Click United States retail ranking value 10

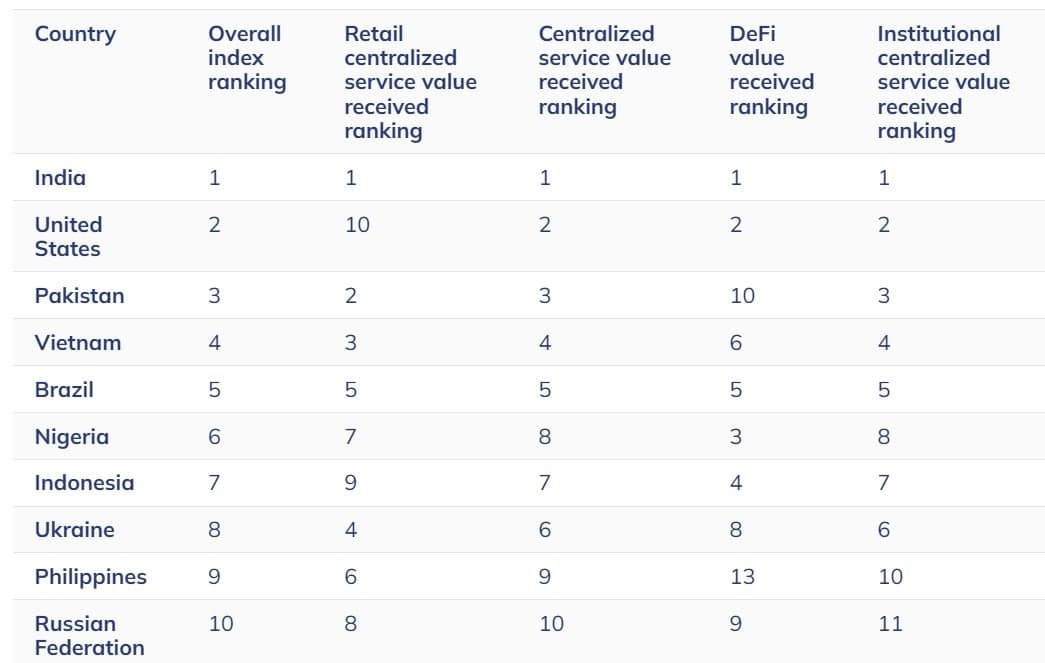coord(357,225)
